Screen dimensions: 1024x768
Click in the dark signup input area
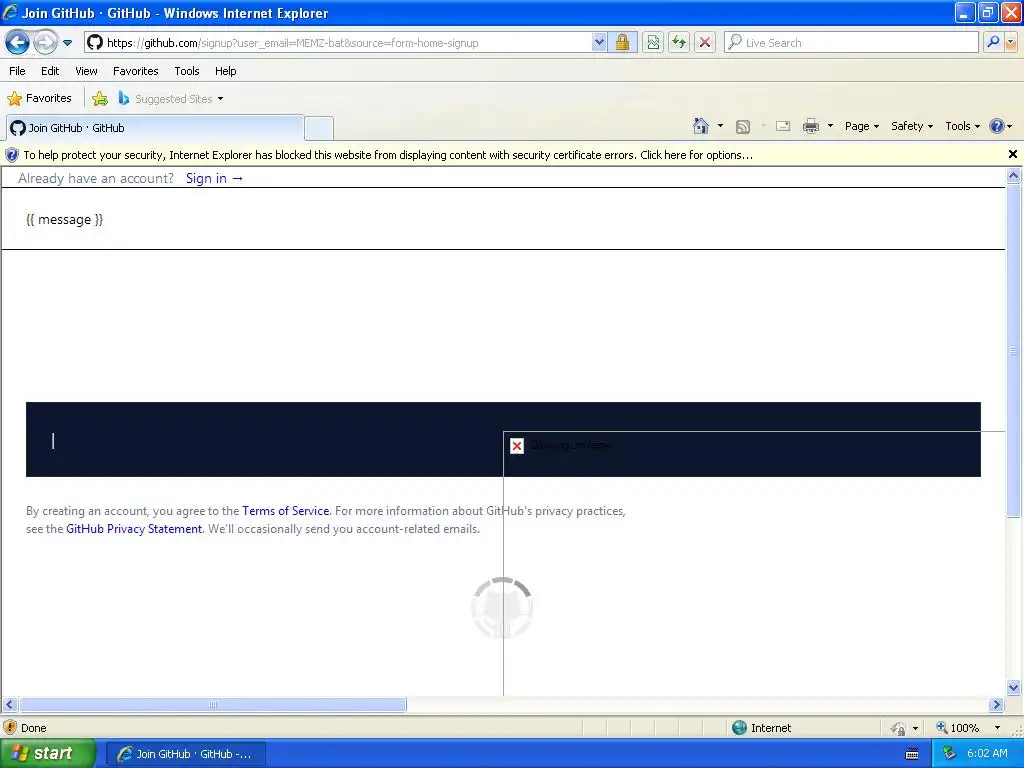point(503,440)
